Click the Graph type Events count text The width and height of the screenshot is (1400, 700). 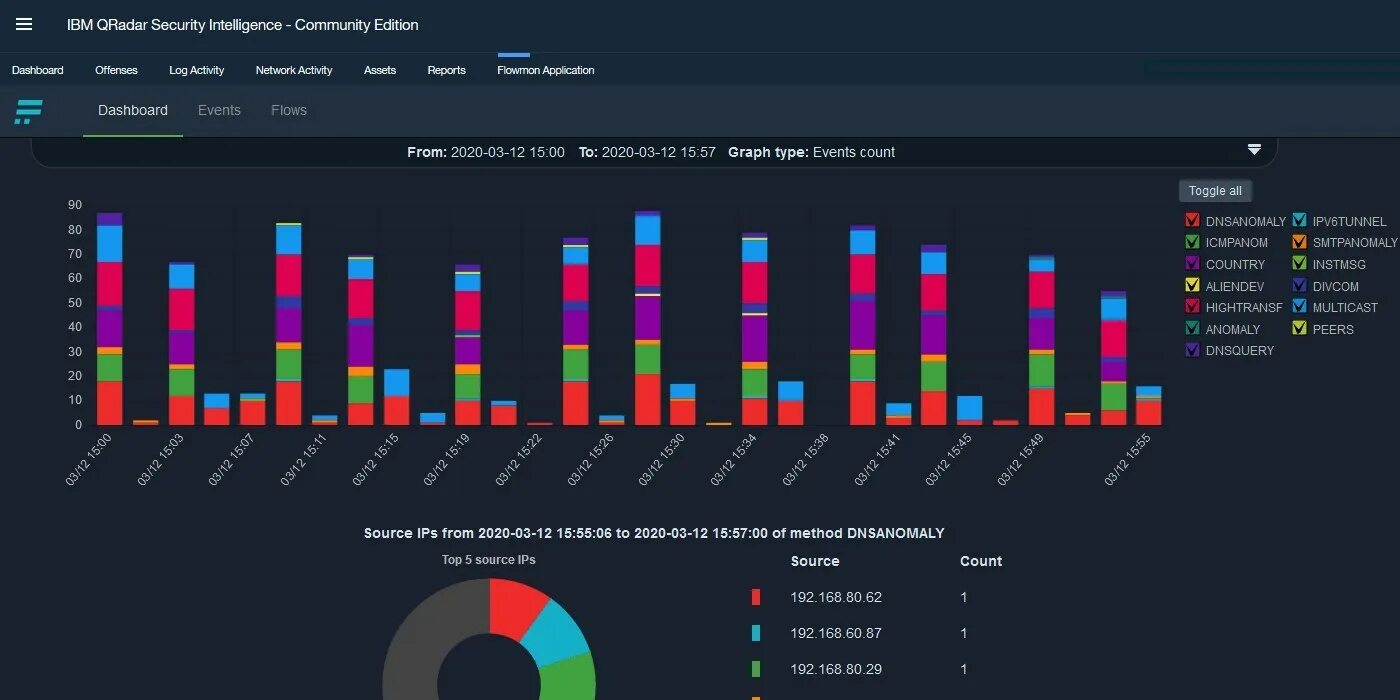tap(854, 152)
